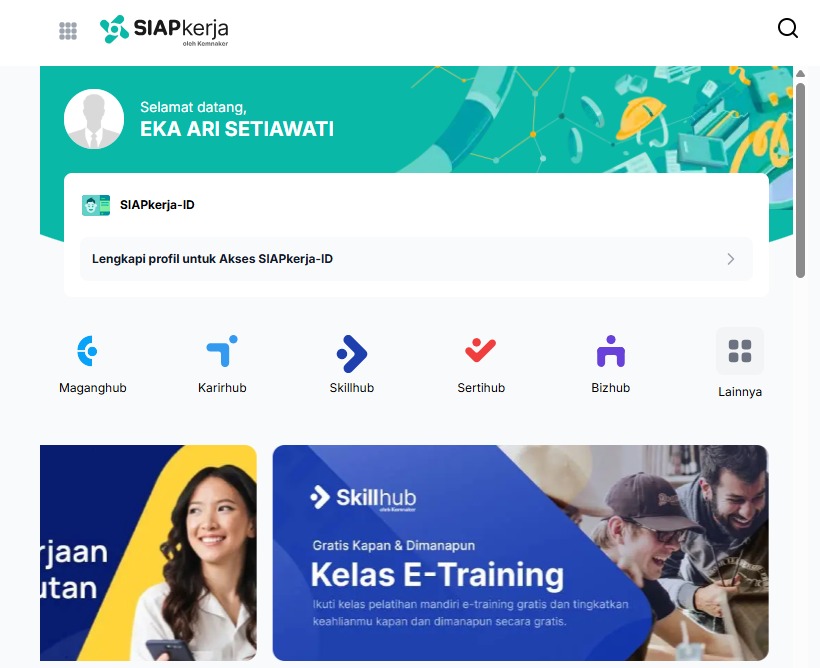820x668 pixels.
Task: Click the EKA ARI SETIAWATI name text
Action: (237, 129)
